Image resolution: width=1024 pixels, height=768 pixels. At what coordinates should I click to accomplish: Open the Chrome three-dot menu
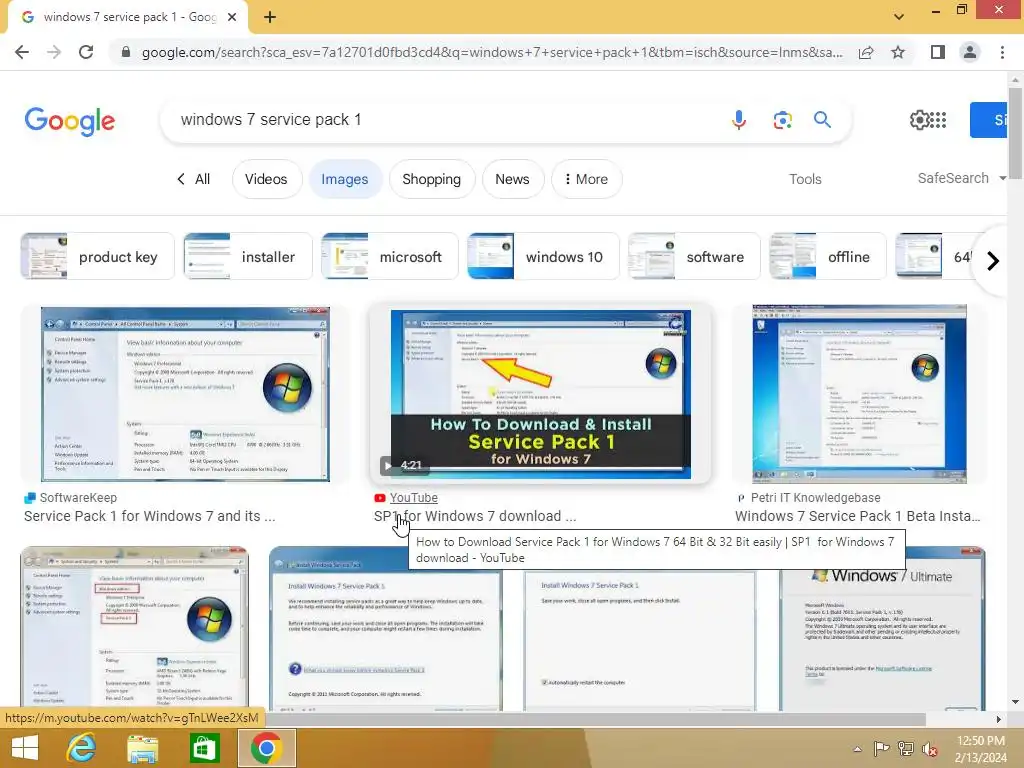[1002, 52]
